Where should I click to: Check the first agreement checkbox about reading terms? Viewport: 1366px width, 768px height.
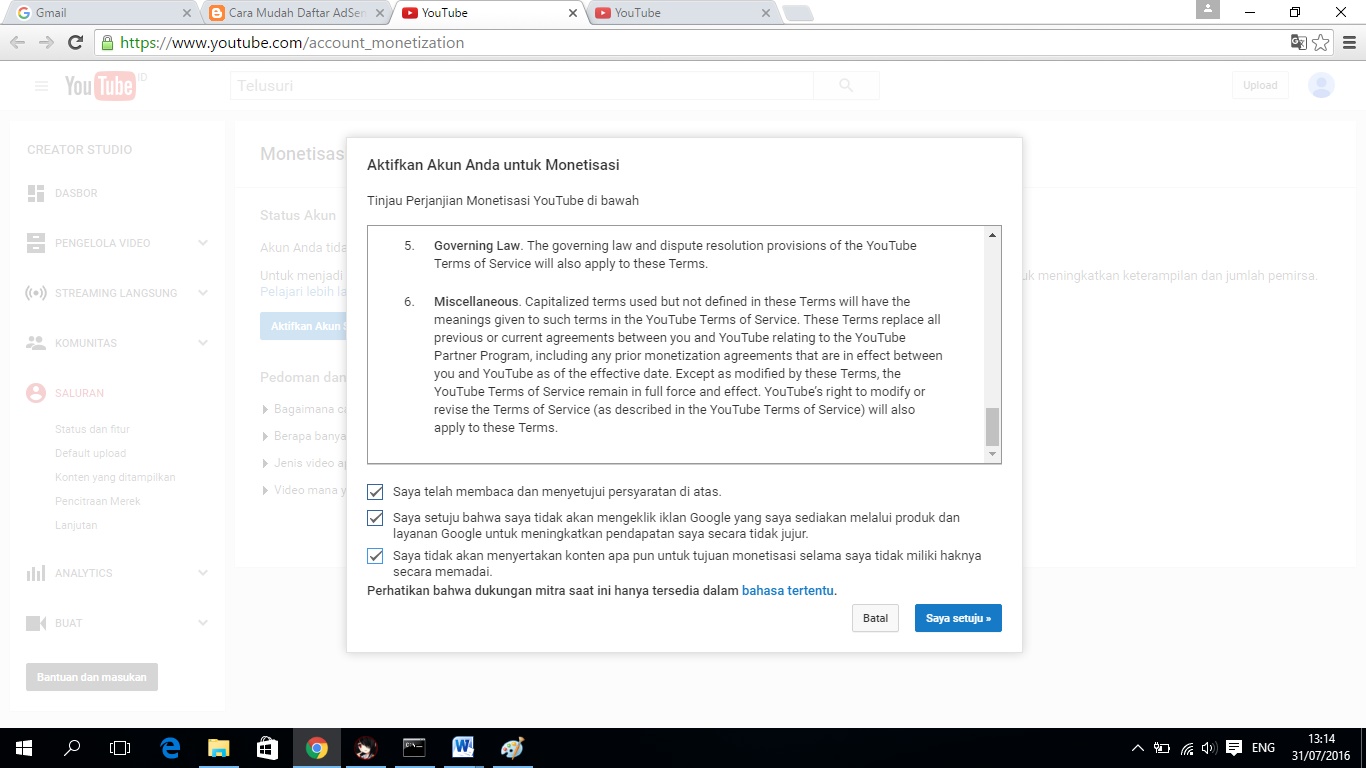click(375, 492)
